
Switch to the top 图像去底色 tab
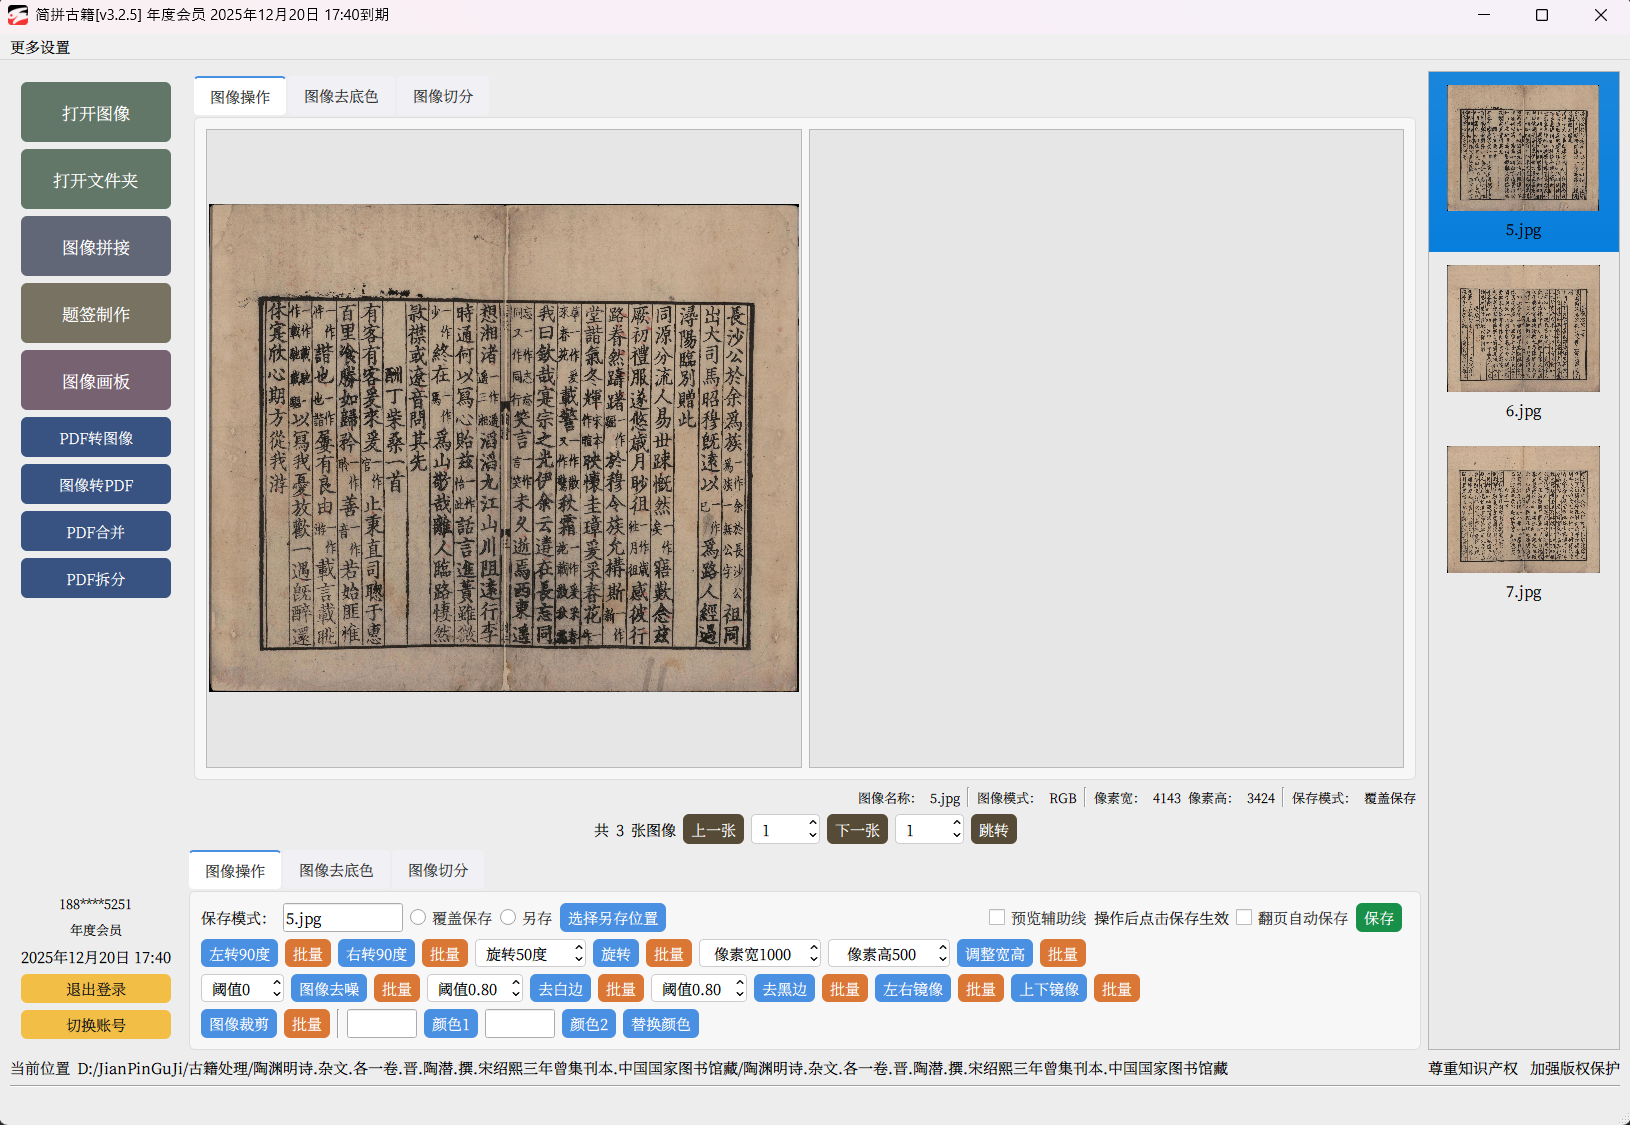[341, 97]
